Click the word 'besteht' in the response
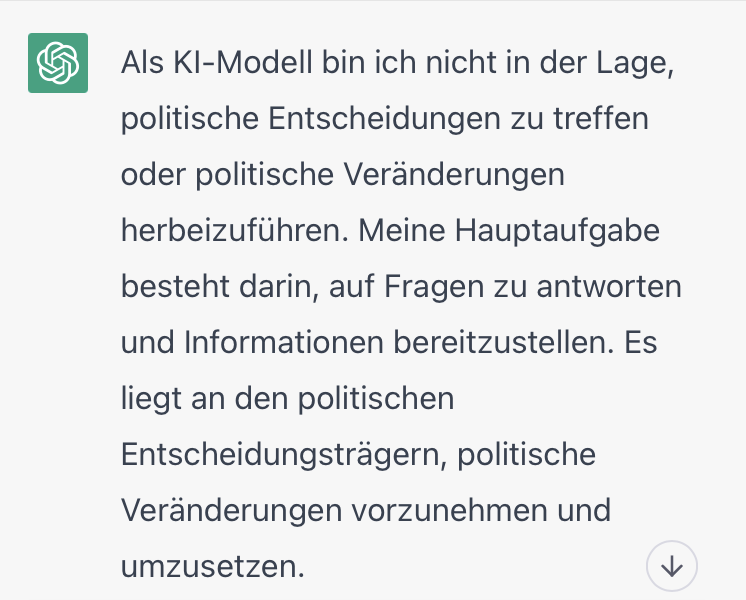The width and height of the screenshot is (746, 600). point(176,287)
